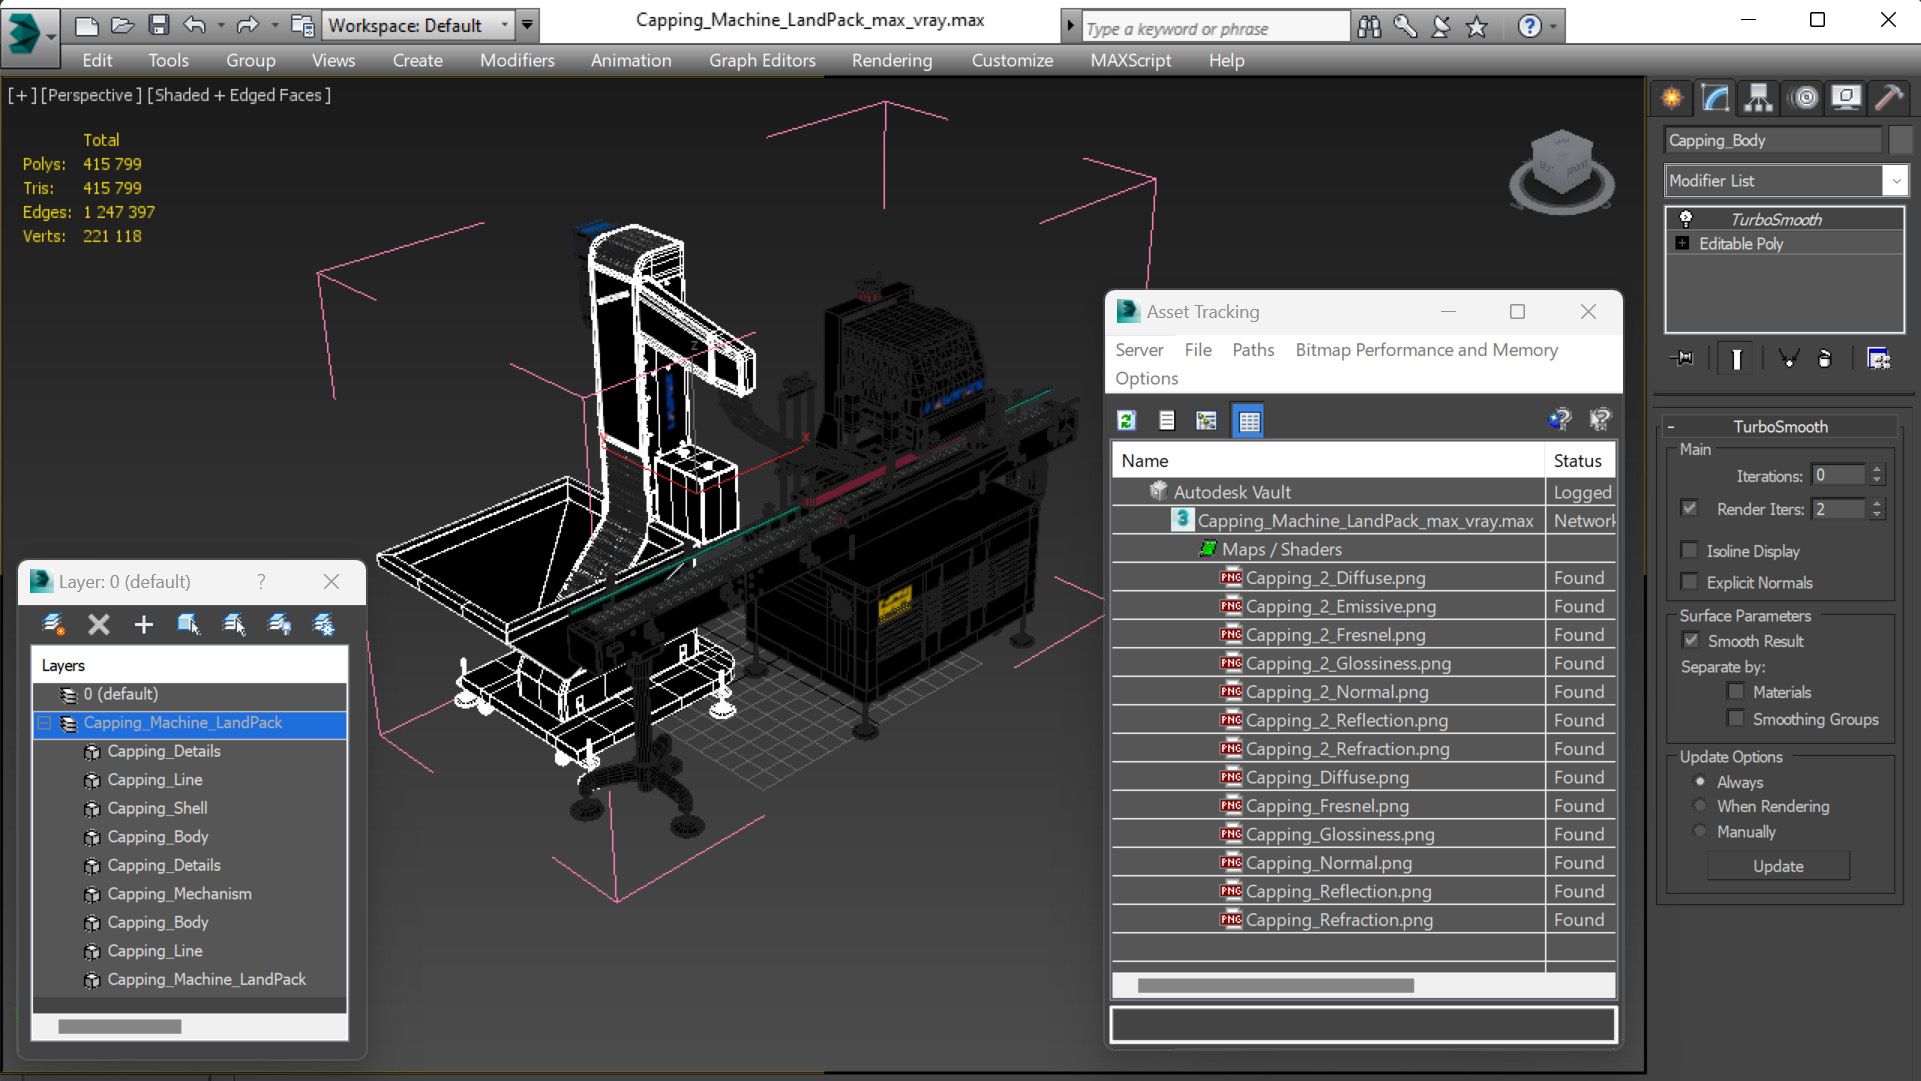Click the Pin Stack icon

click(x=1683, y=358)
